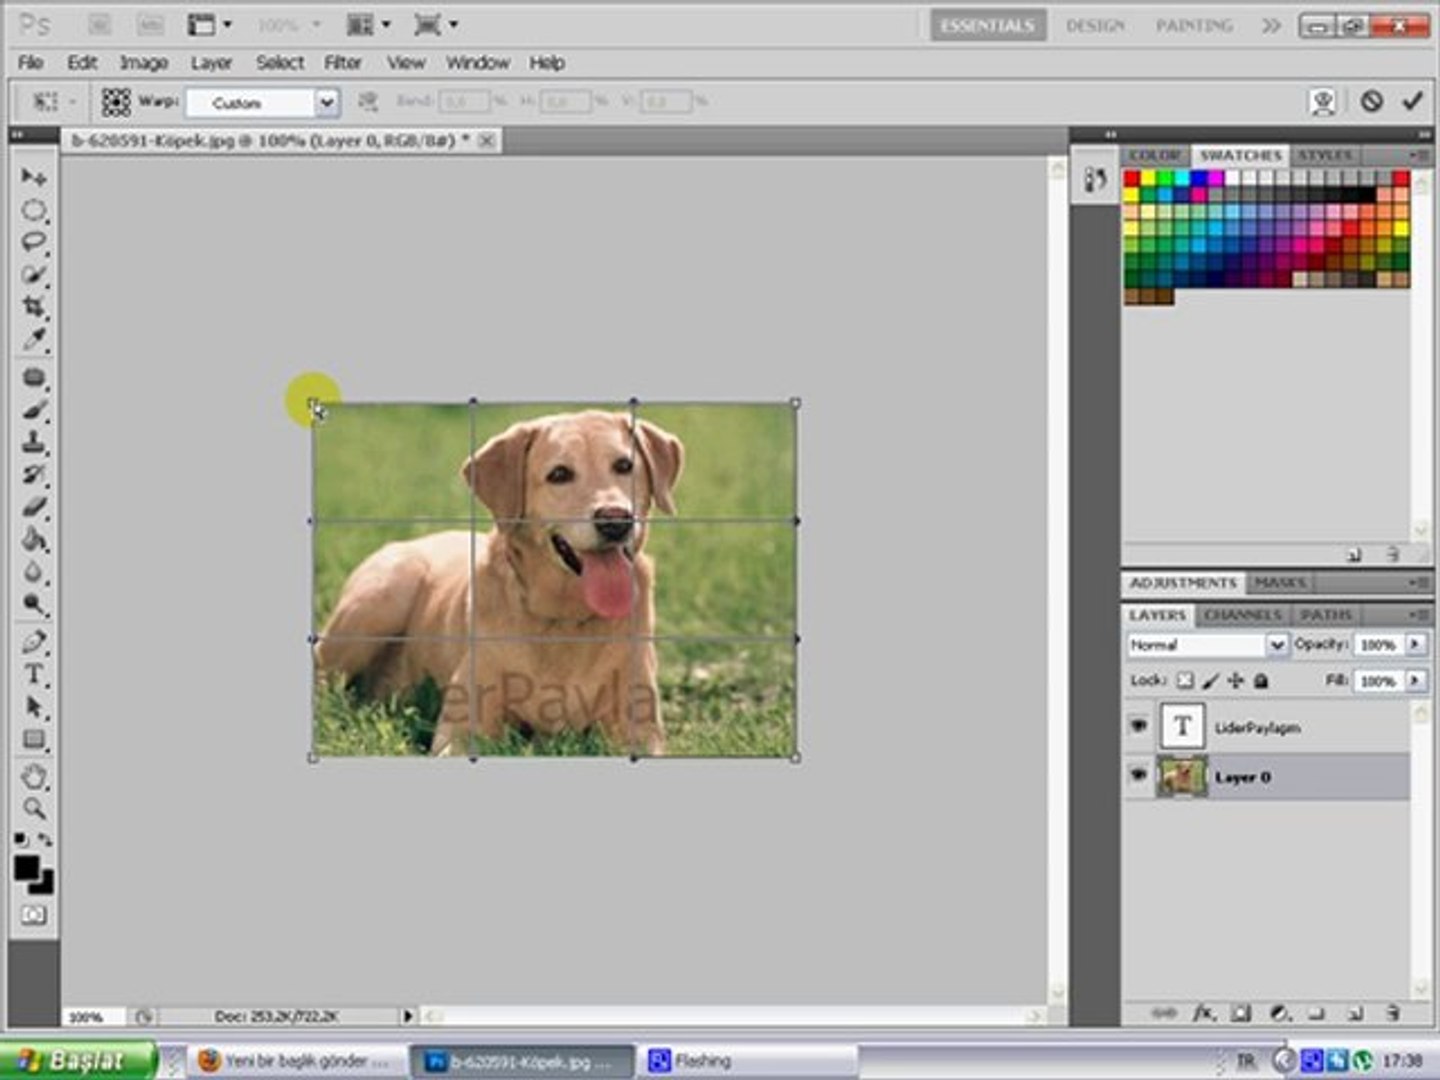Toggle lock transparent pixels option

1185,681
